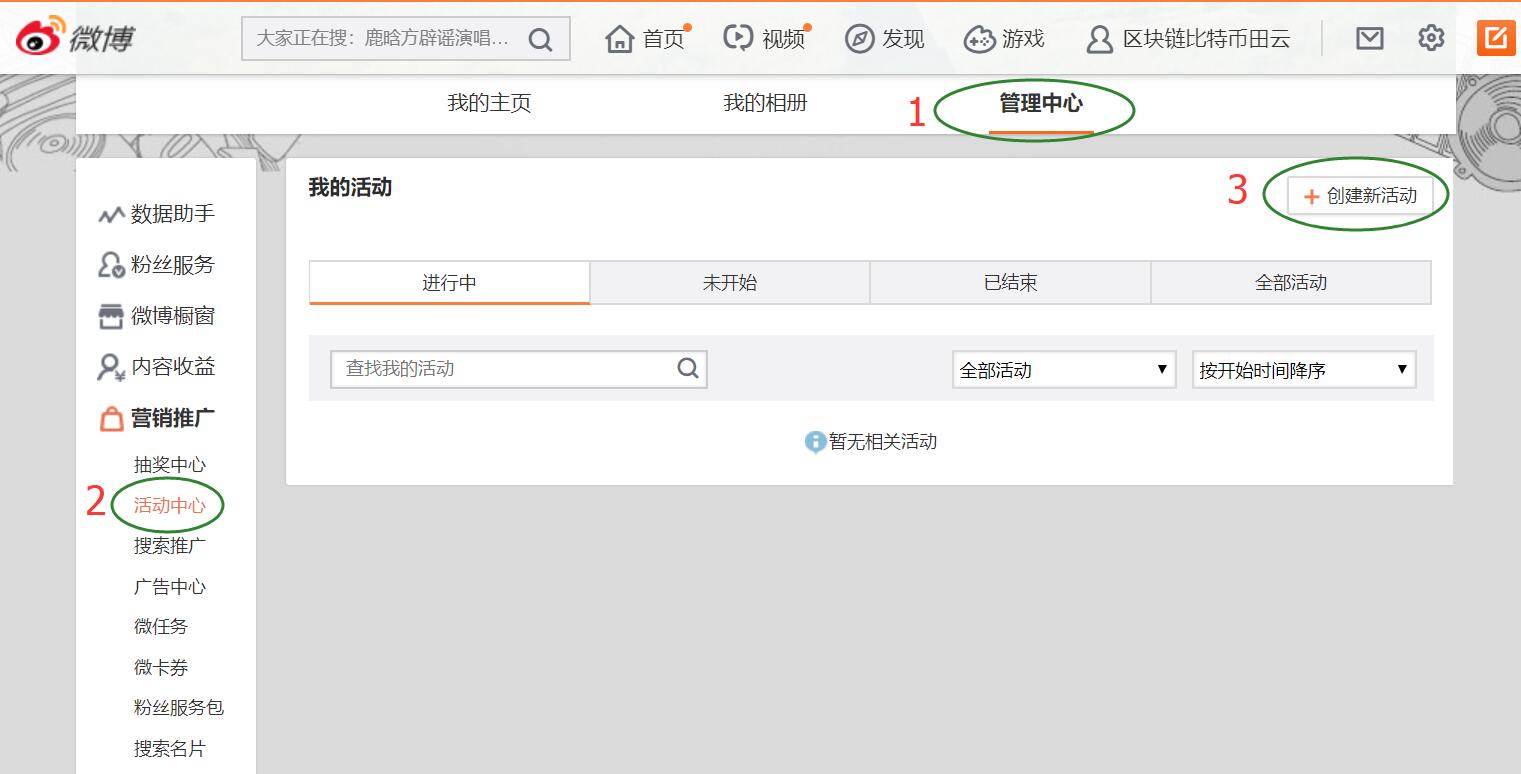Image resolution: width=1521 pixels, height=774 pixels.
Task: Click the 营销推广 sidebar heading
Action: [173, 418]
